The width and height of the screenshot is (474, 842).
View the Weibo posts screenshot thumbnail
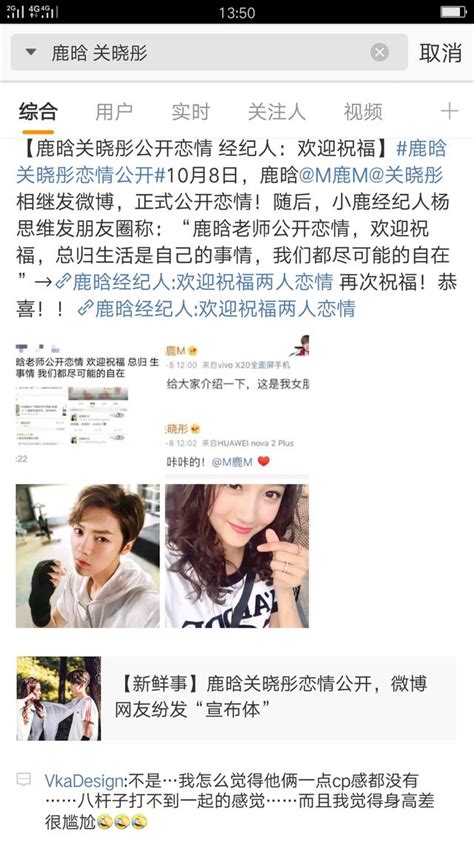237,407
